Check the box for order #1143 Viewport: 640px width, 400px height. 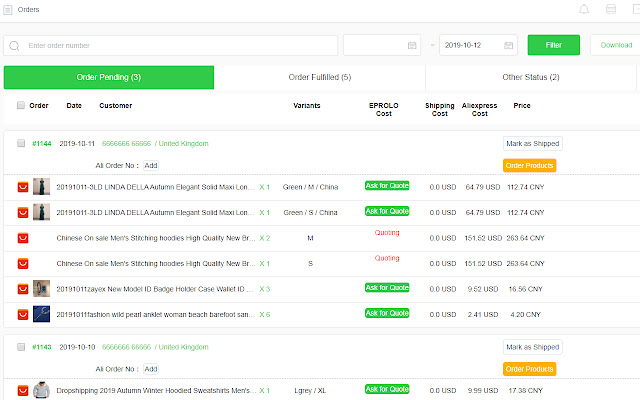point(21,347)
